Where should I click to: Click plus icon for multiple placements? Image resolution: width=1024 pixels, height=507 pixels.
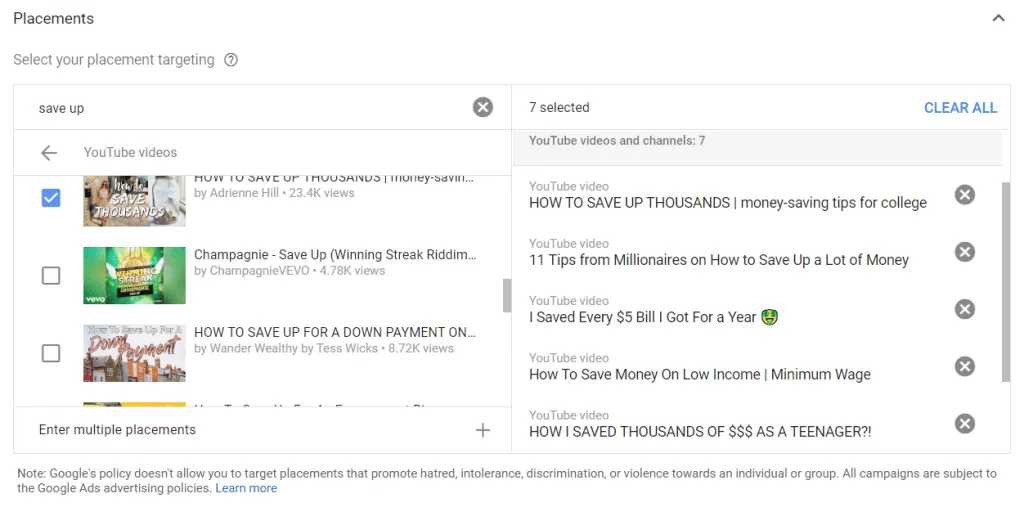(x=483, y=430)
